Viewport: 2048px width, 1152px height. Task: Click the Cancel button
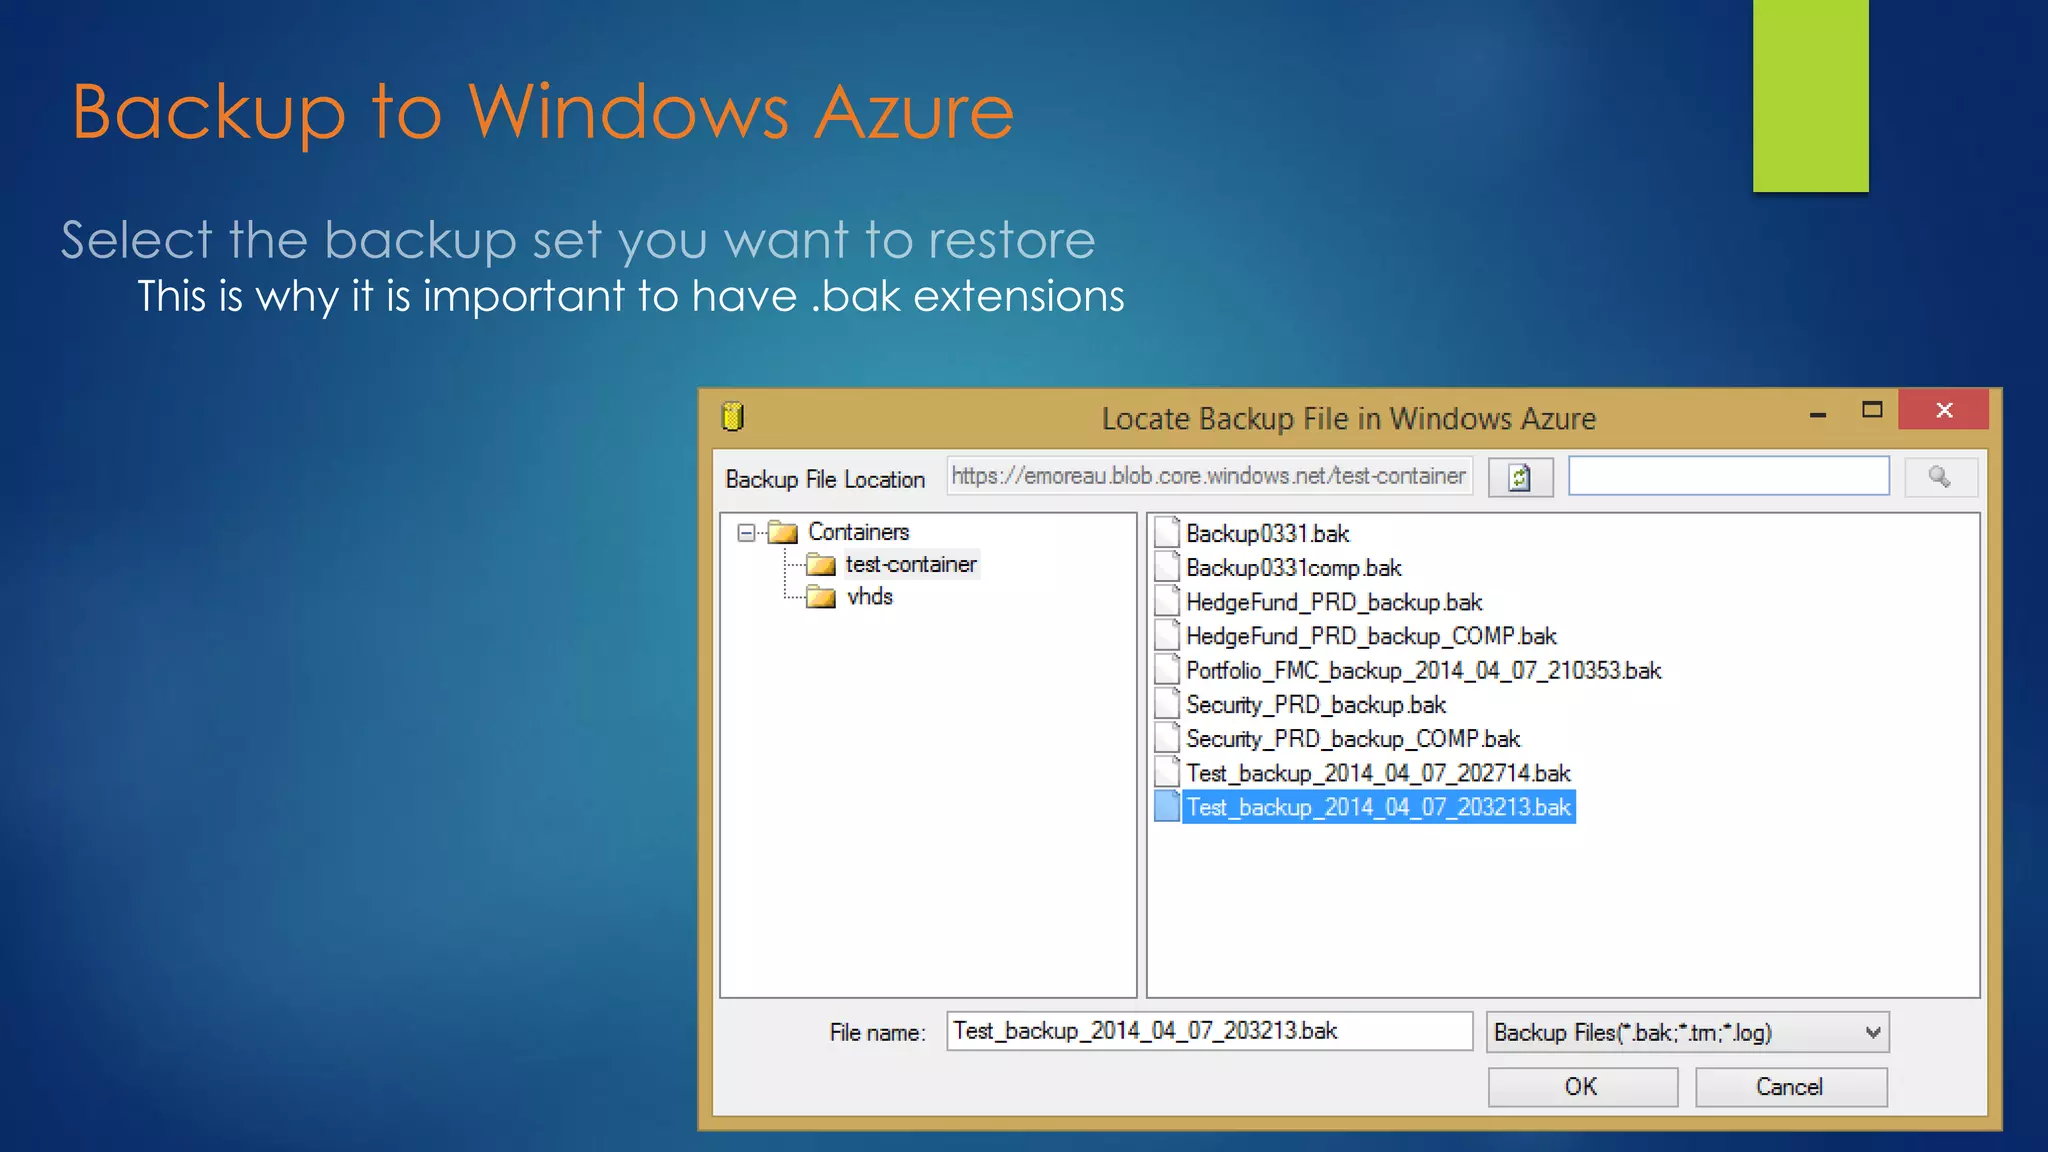click(x=1791, y=1087)
